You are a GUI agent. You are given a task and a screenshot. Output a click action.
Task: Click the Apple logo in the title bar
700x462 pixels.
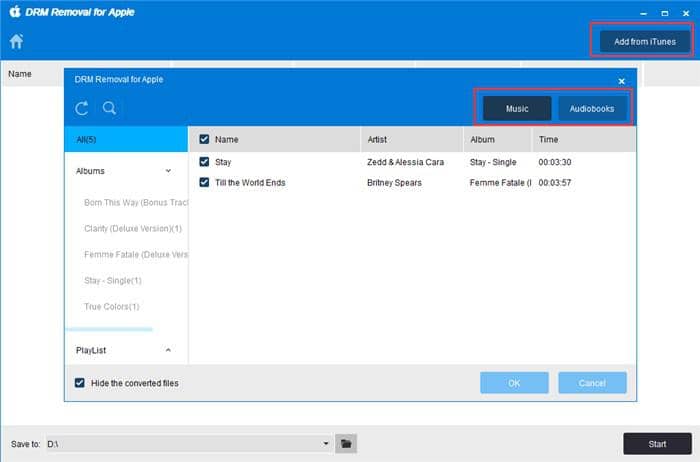(15, 11)
